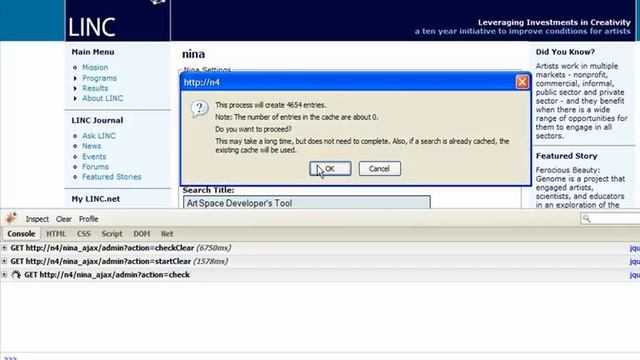The width and height of the screenshot is (640, 360).
Task: Click the LINC logo
Action: pos(92,27)
